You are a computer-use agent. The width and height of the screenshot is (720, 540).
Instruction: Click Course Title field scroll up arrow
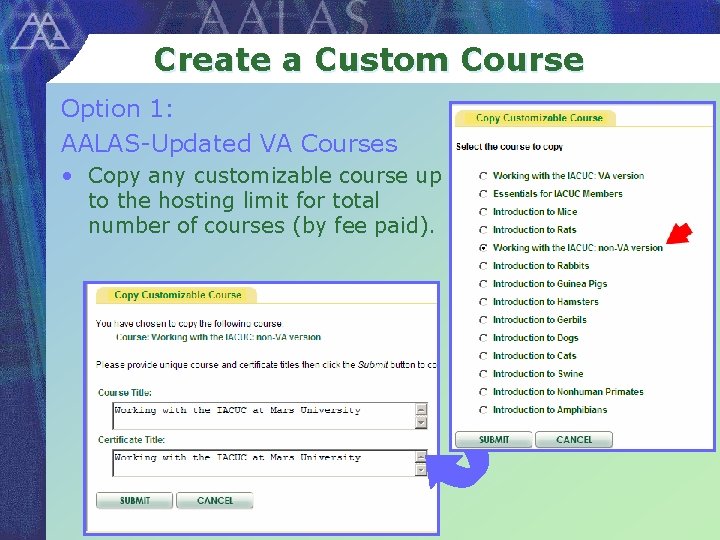click(x=421, y=409)
